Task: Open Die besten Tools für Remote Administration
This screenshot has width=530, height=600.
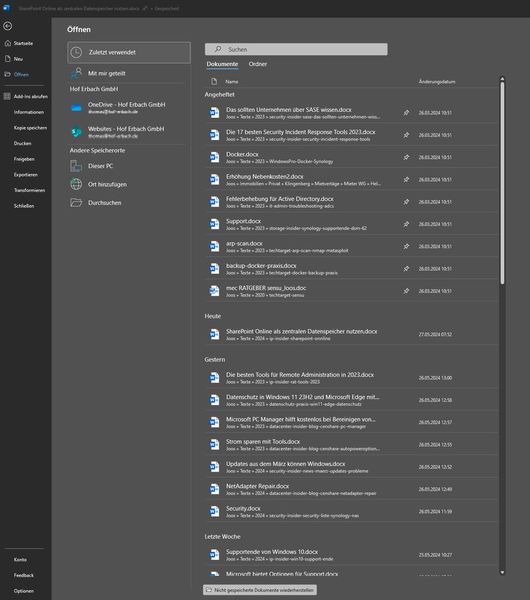Action: click(351, 378)
